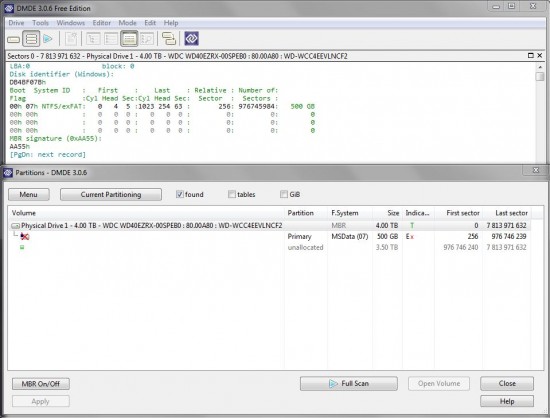Toggle the GiB checkbox

click(284, 194)
